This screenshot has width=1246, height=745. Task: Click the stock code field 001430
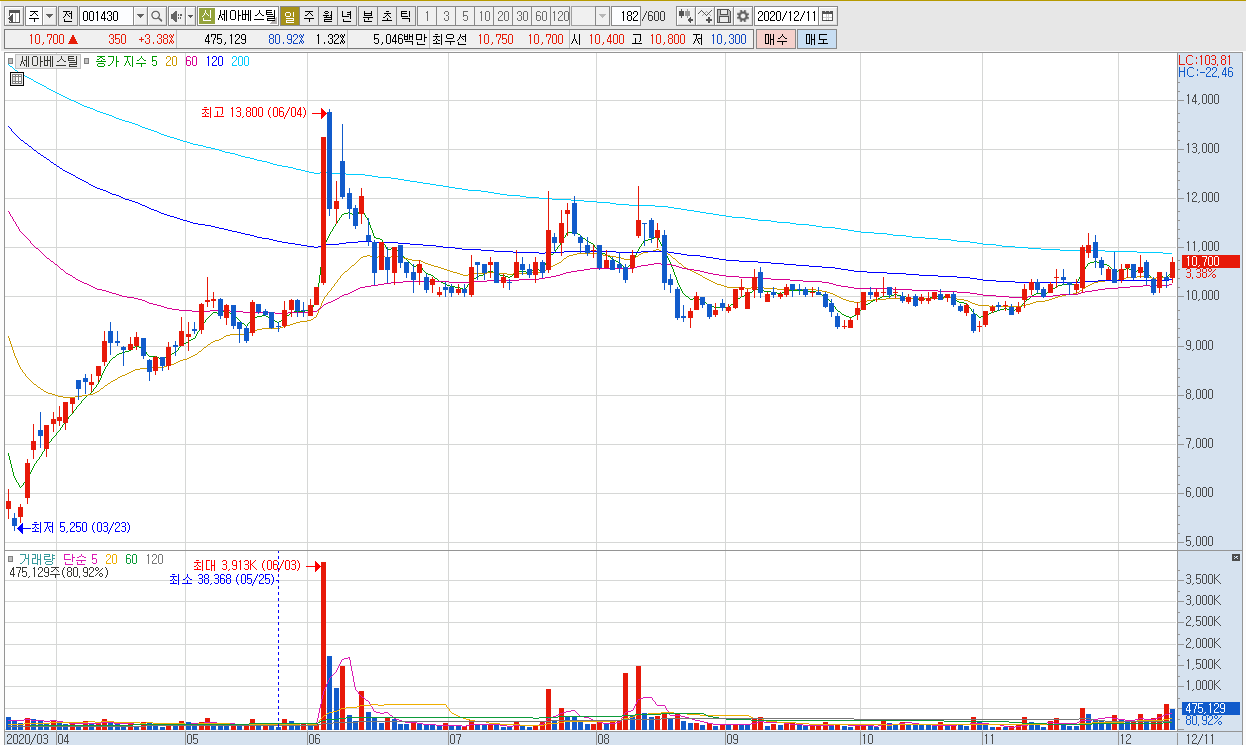click(x=105, y=16)
